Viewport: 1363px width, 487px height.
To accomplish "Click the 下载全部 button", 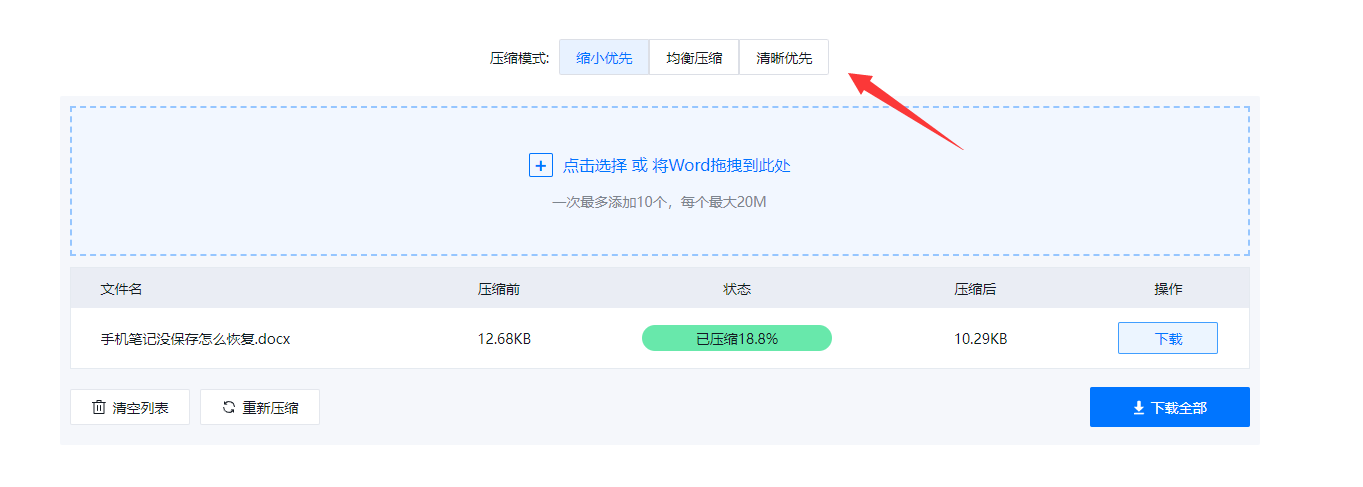I will point(1169,408).
